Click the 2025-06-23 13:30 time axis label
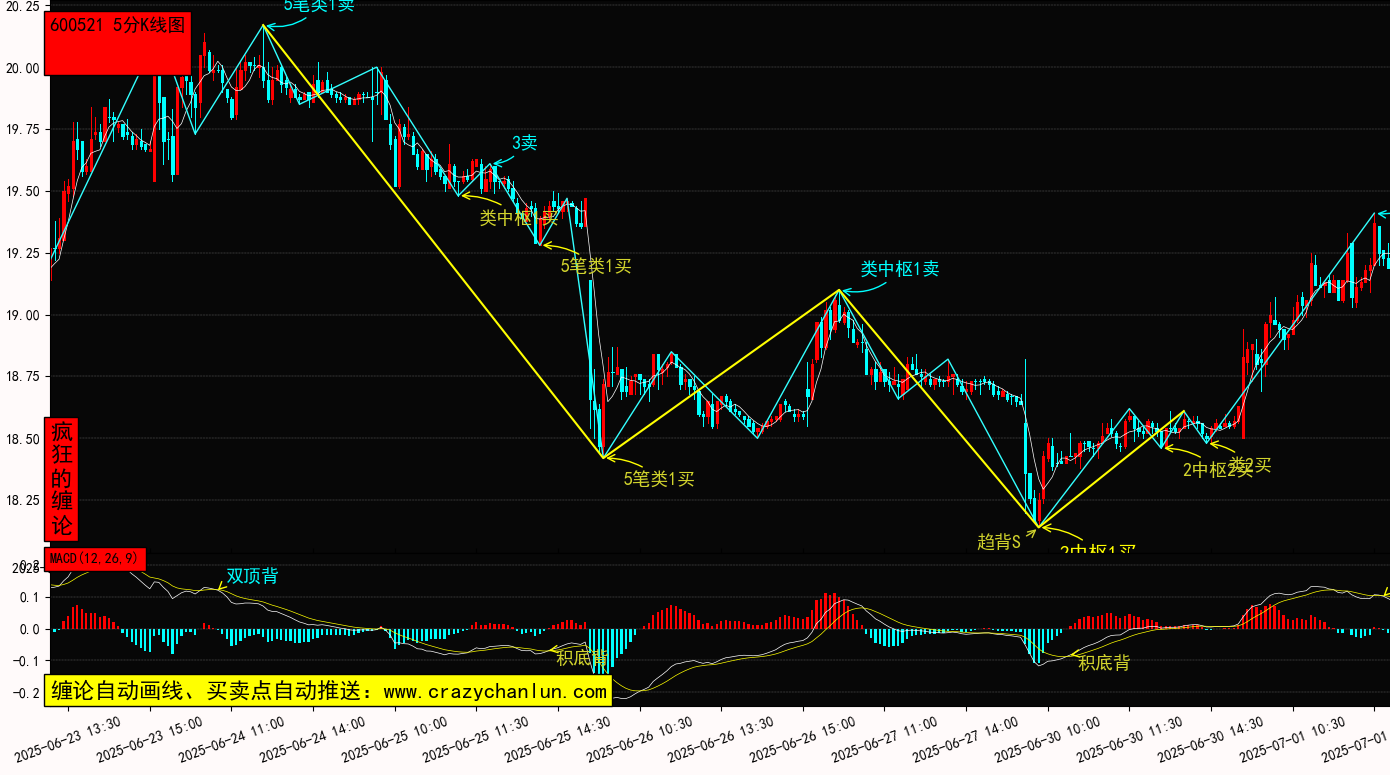The image size is (1390, 775). [68, 738]
